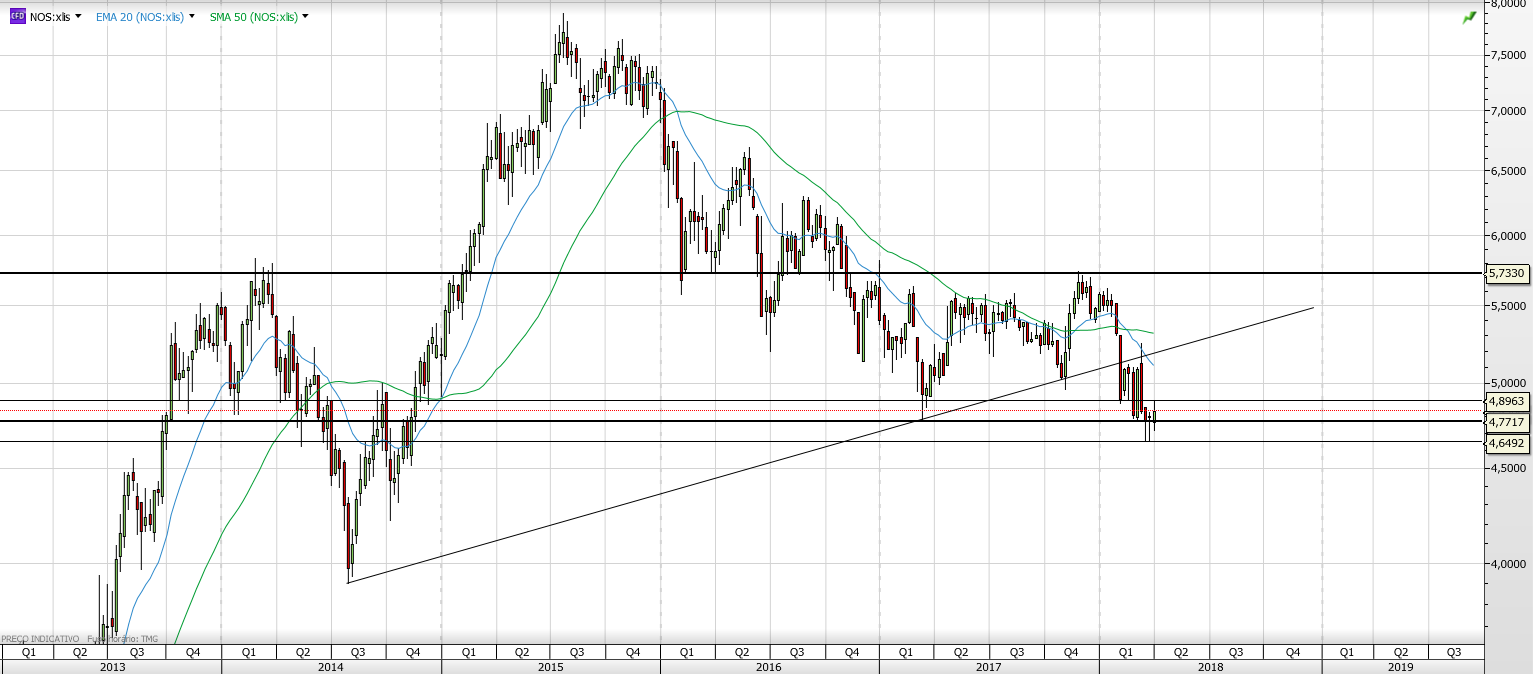Select the rising diagonal trendline from 2014 low

click(830, 445)
